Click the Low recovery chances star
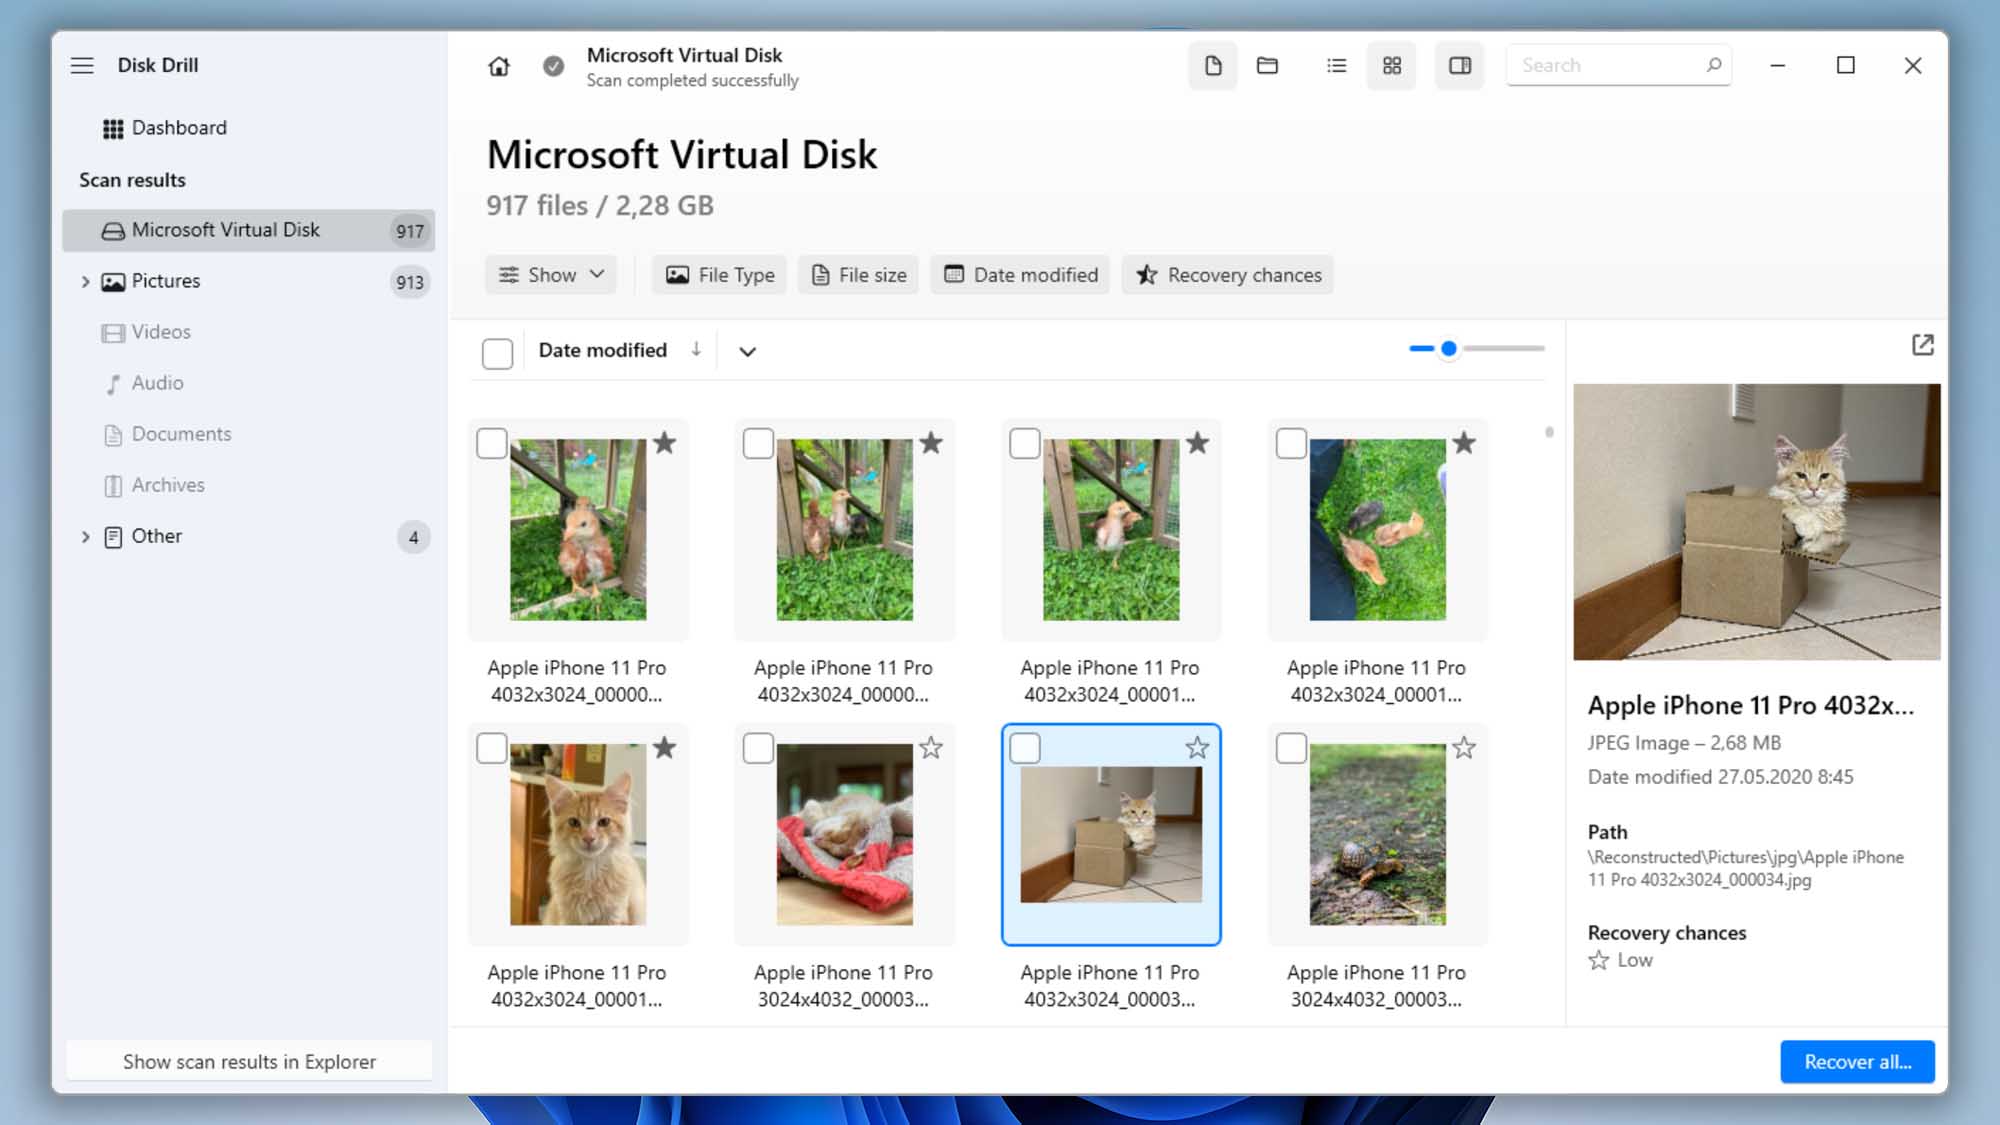Screen dimensions: 2000x1125 click(x=1598, y=960)
